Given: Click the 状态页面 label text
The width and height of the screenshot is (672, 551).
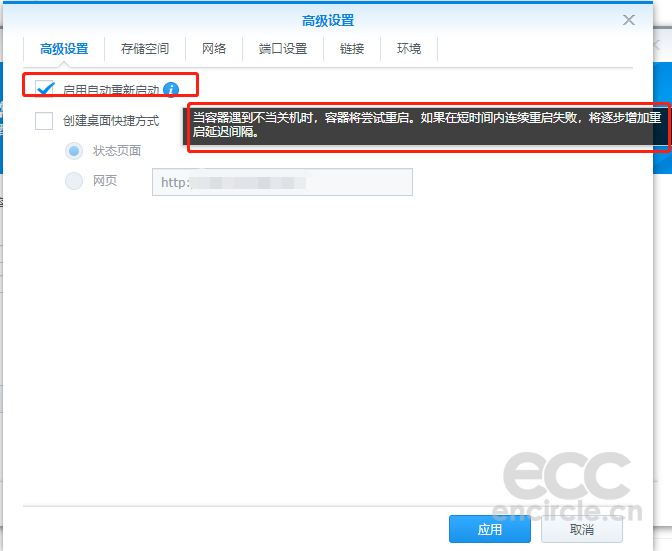Looking at the screenshot, I should click(x=117, y=151).
